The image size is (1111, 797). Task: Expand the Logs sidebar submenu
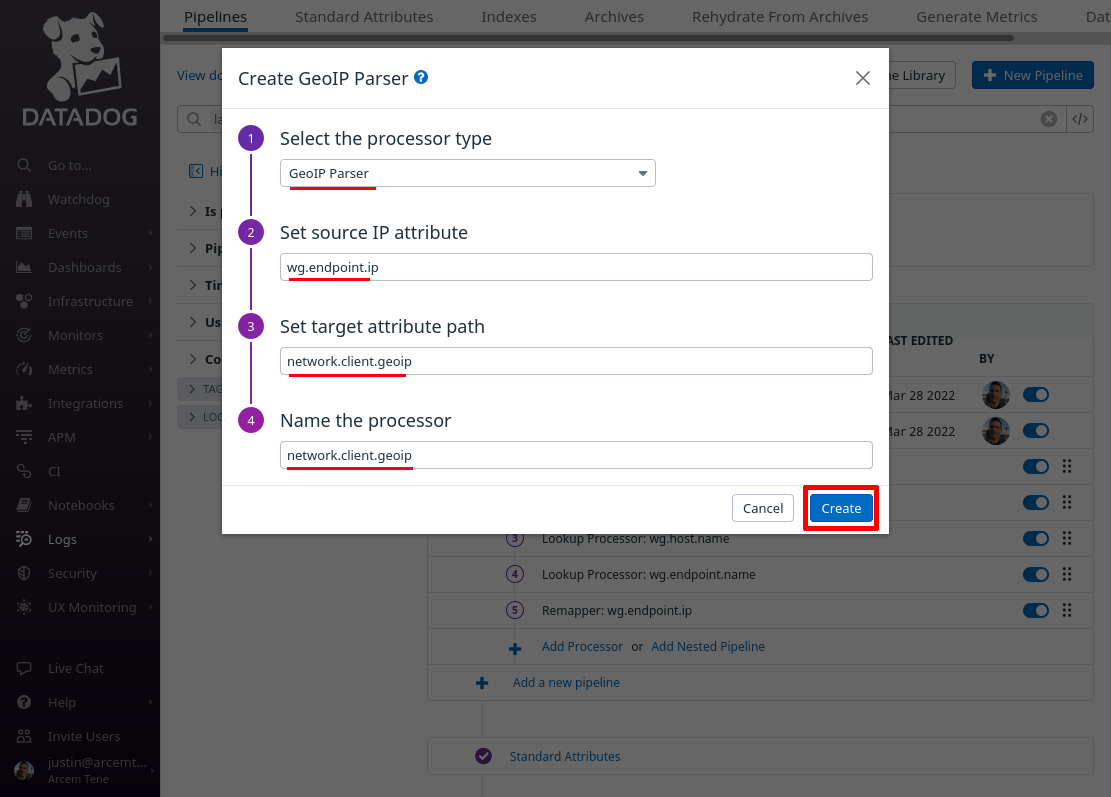coord(150,539)
